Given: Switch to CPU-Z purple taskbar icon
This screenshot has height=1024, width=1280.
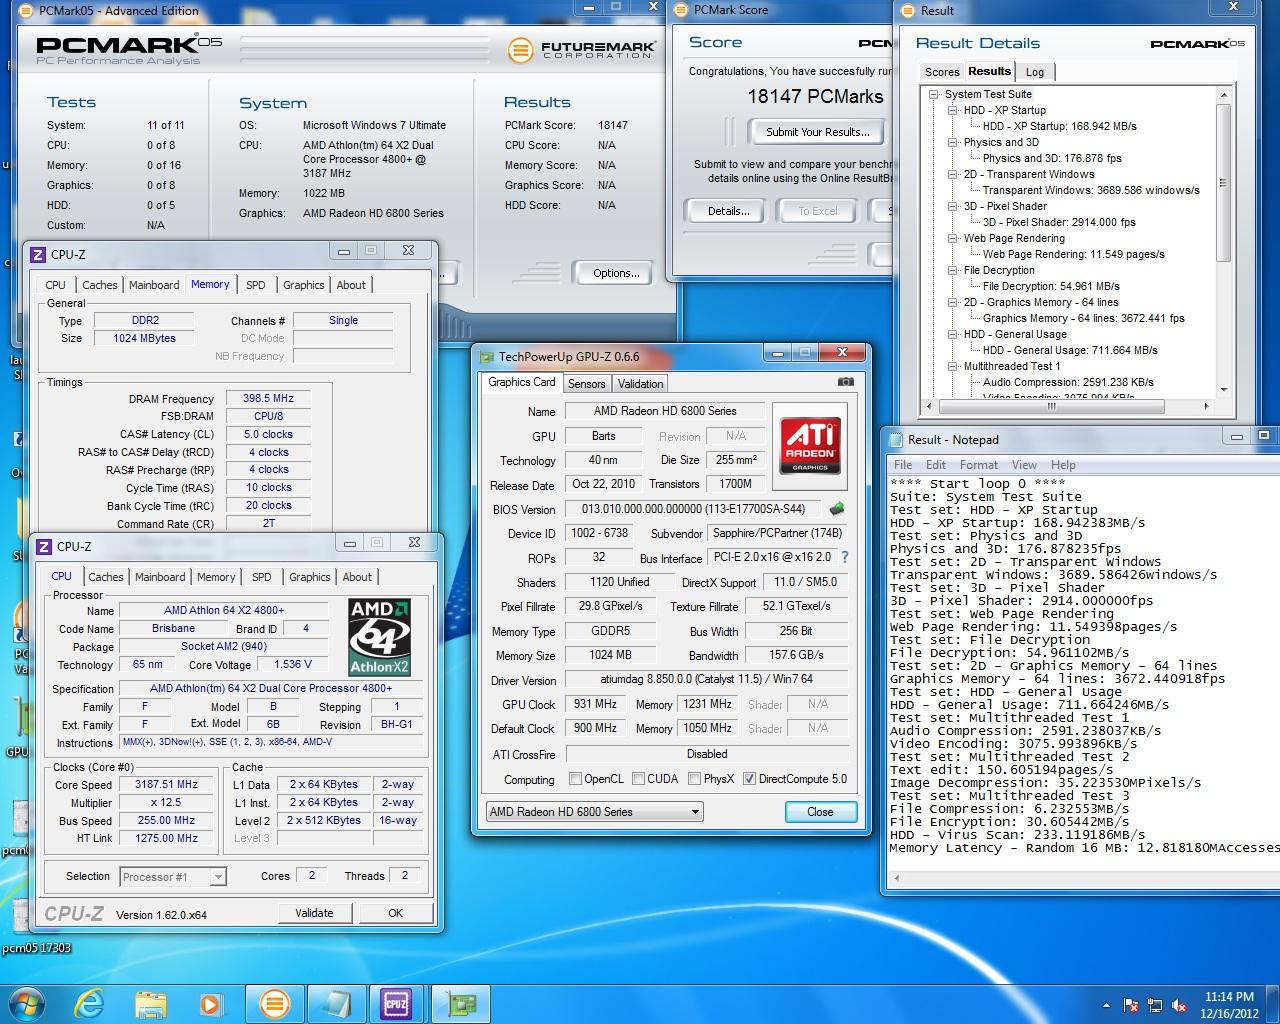Looking at the screenshot, I should (396, 1003).
